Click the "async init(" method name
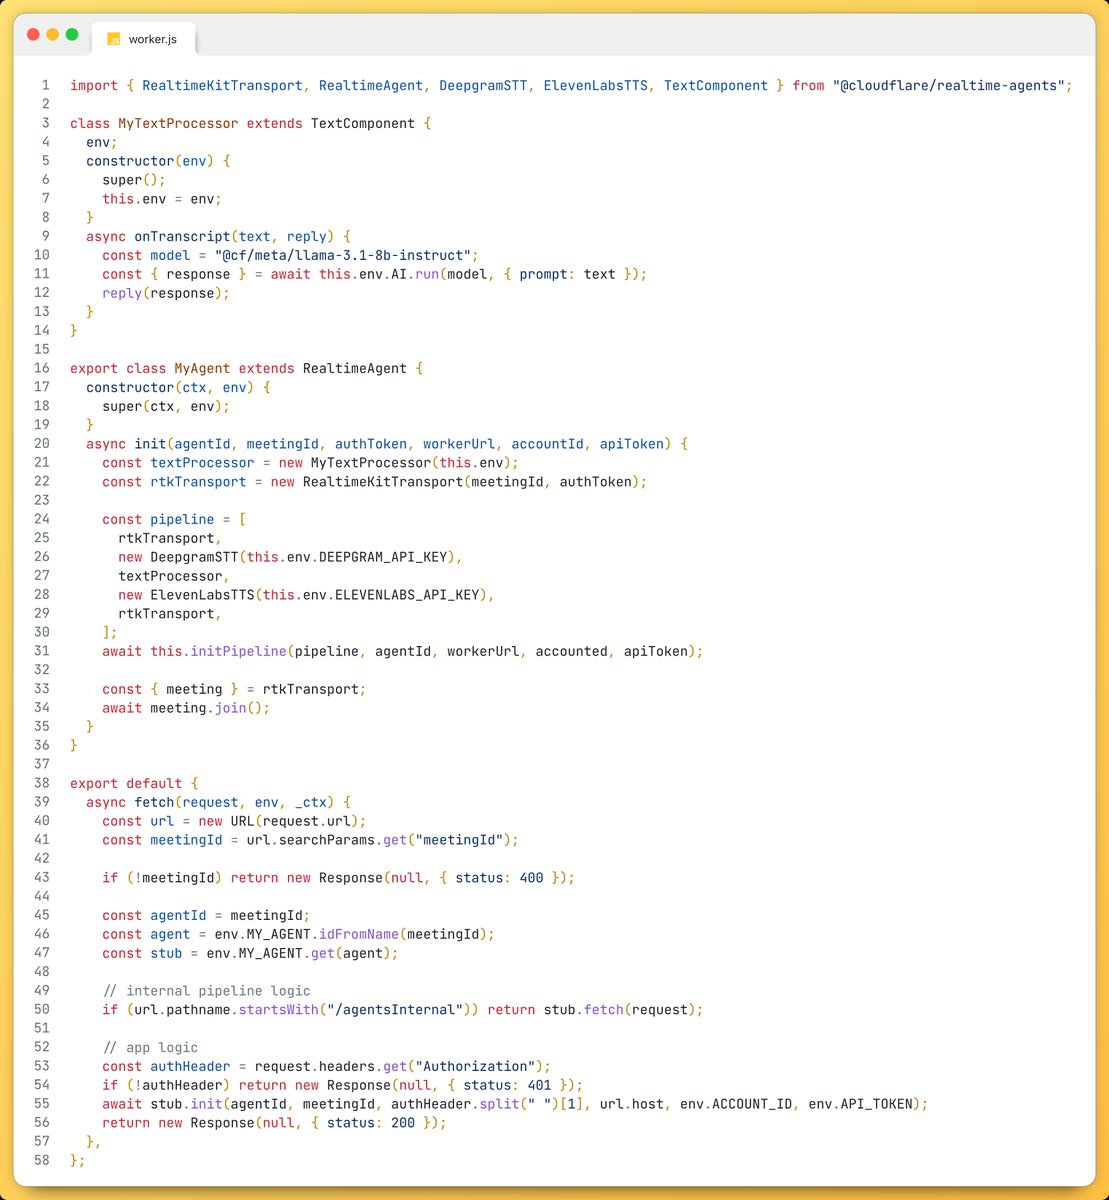Screen dimensions: 1109x1200 [x=150, y=444]
